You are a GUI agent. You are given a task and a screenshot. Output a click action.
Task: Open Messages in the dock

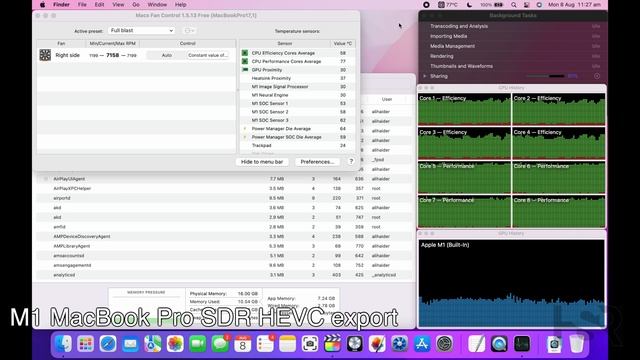coord(220,344)
